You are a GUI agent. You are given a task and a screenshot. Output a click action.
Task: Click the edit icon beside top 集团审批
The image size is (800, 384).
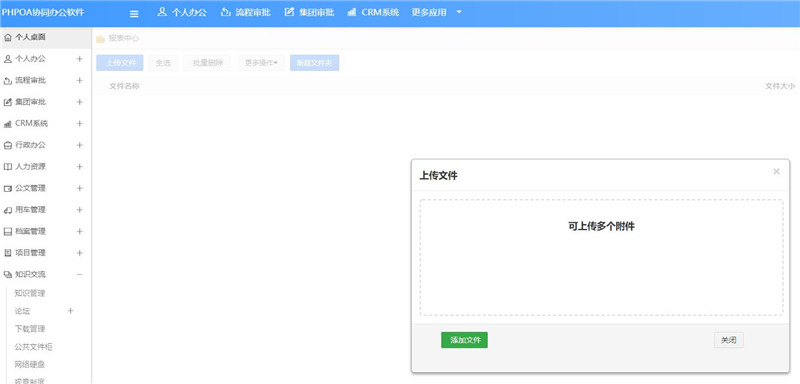[x=289, y=12]
